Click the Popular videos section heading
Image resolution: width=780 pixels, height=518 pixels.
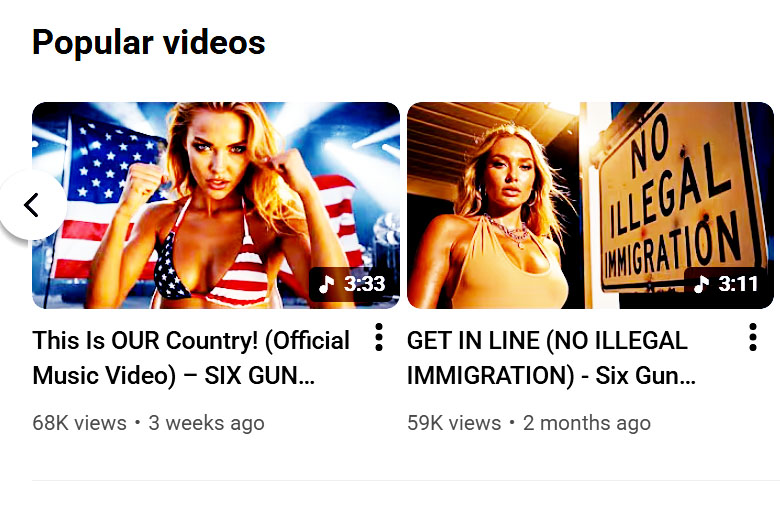pos(149,43)
